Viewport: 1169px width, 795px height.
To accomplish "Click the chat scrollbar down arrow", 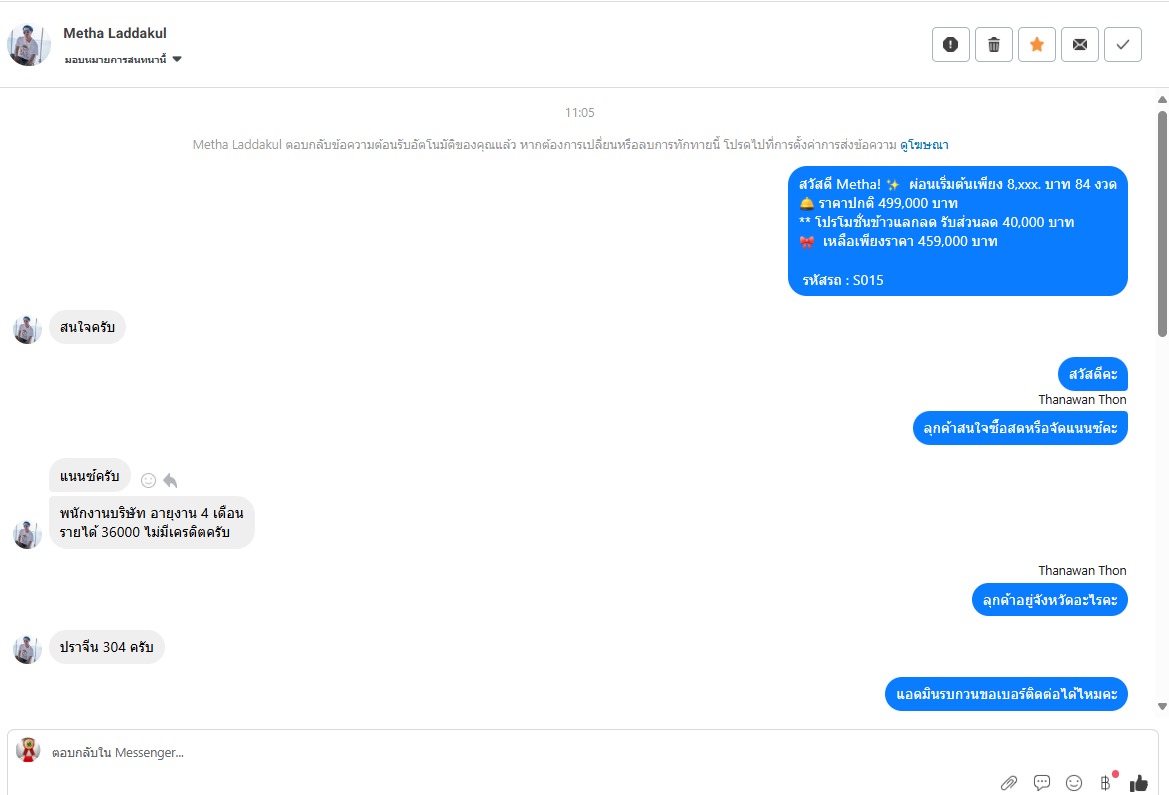I will [x=1161, y=707].
